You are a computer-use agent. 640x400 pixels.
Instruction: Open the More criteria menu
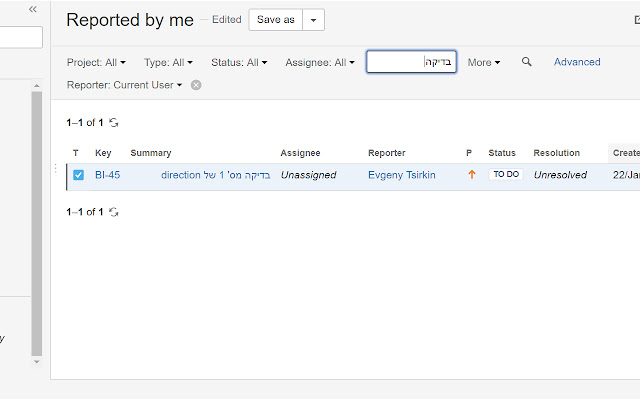tap(484, 62)
